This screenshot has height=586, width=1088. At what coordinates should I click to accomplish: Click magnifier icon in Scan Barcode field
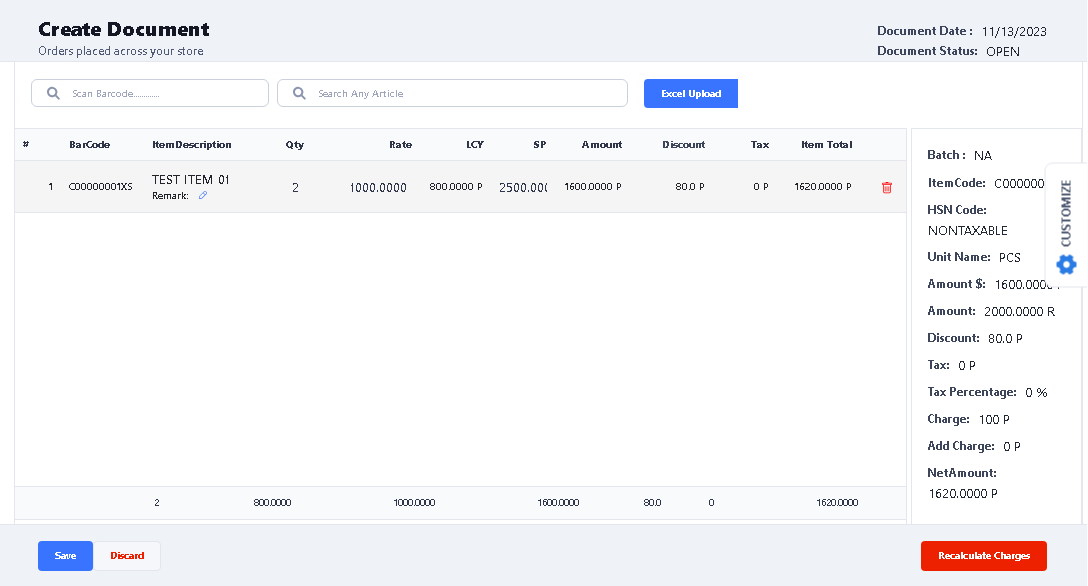[x=53, y=93]
